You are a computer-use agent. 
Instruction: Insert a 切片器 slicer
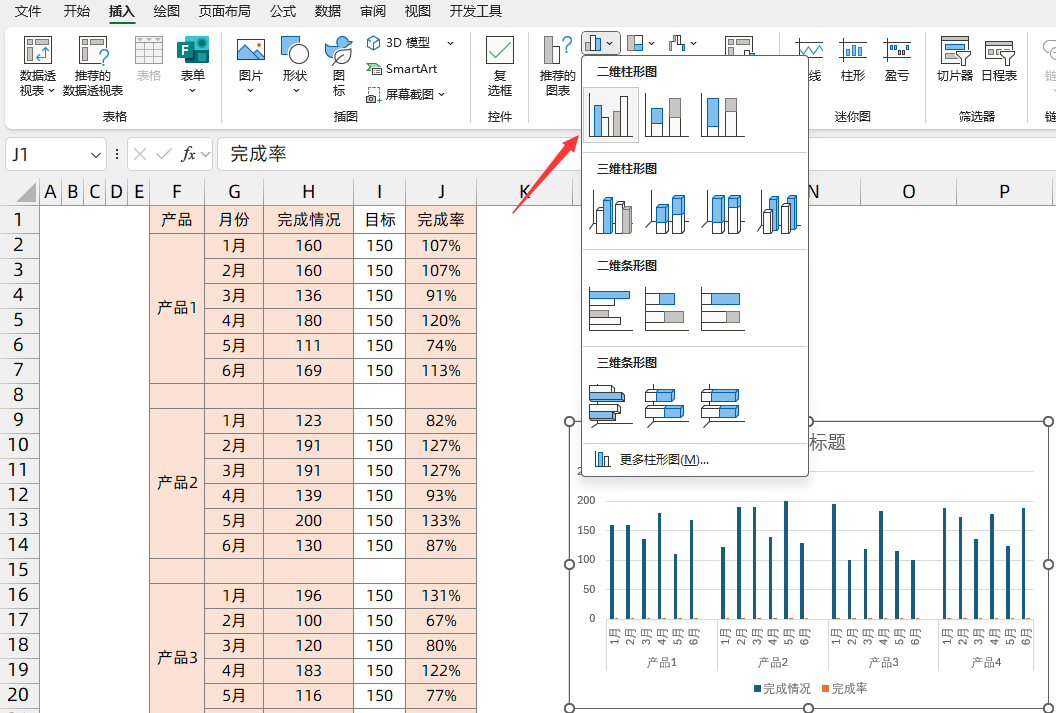pos(955,61)
